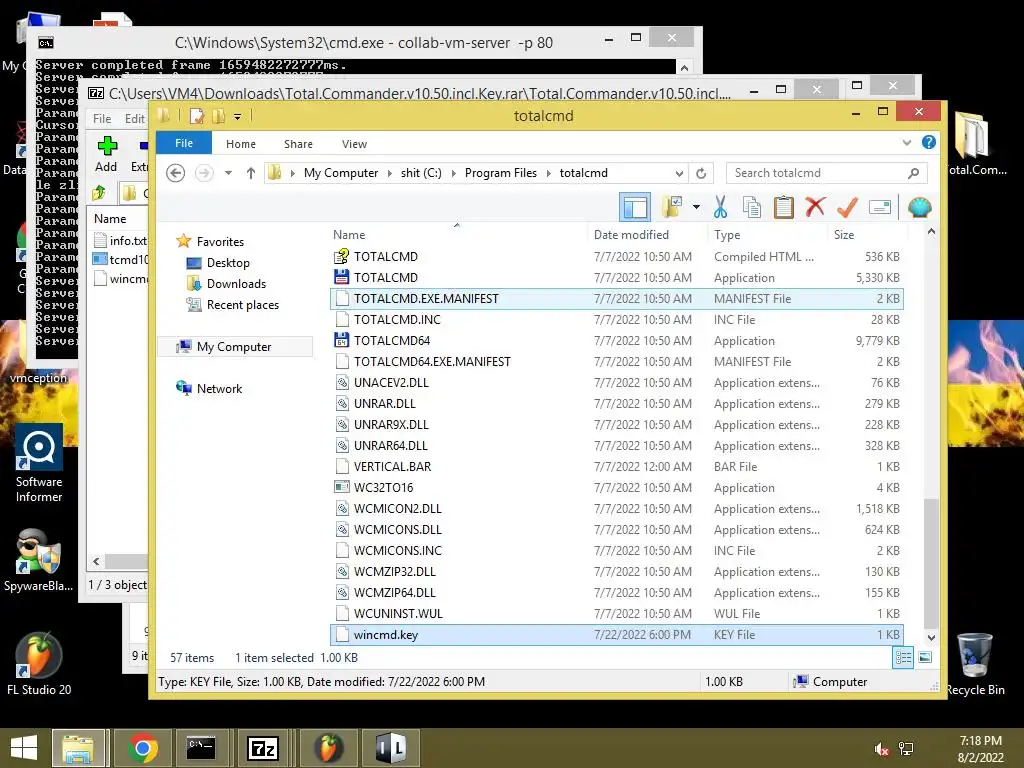Select TOTALCMD.EXE.MANIFEST file
The image size is (1024, 768).
(x=617, y=298)
